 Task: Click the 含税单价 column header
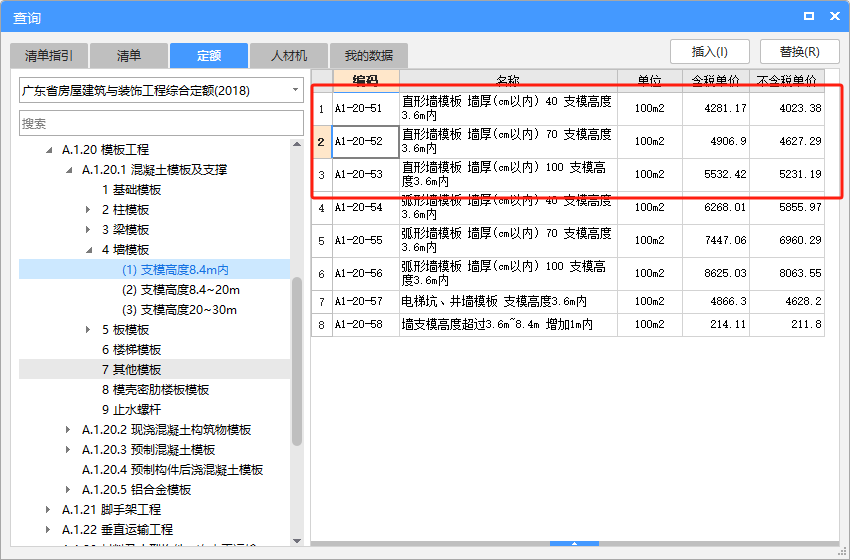pyautogui.click(x=716, y=81)
